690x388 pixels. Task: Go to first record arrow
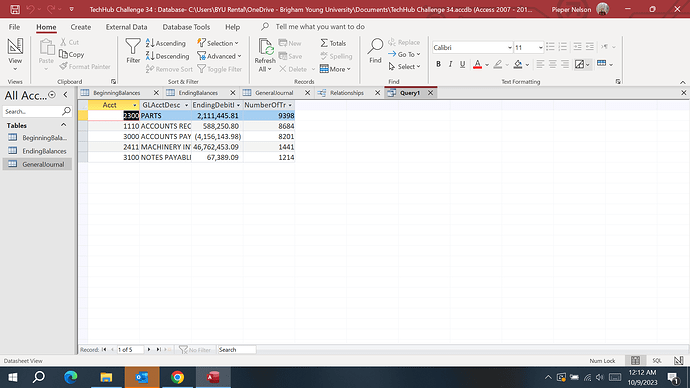[x=104, y=350]
